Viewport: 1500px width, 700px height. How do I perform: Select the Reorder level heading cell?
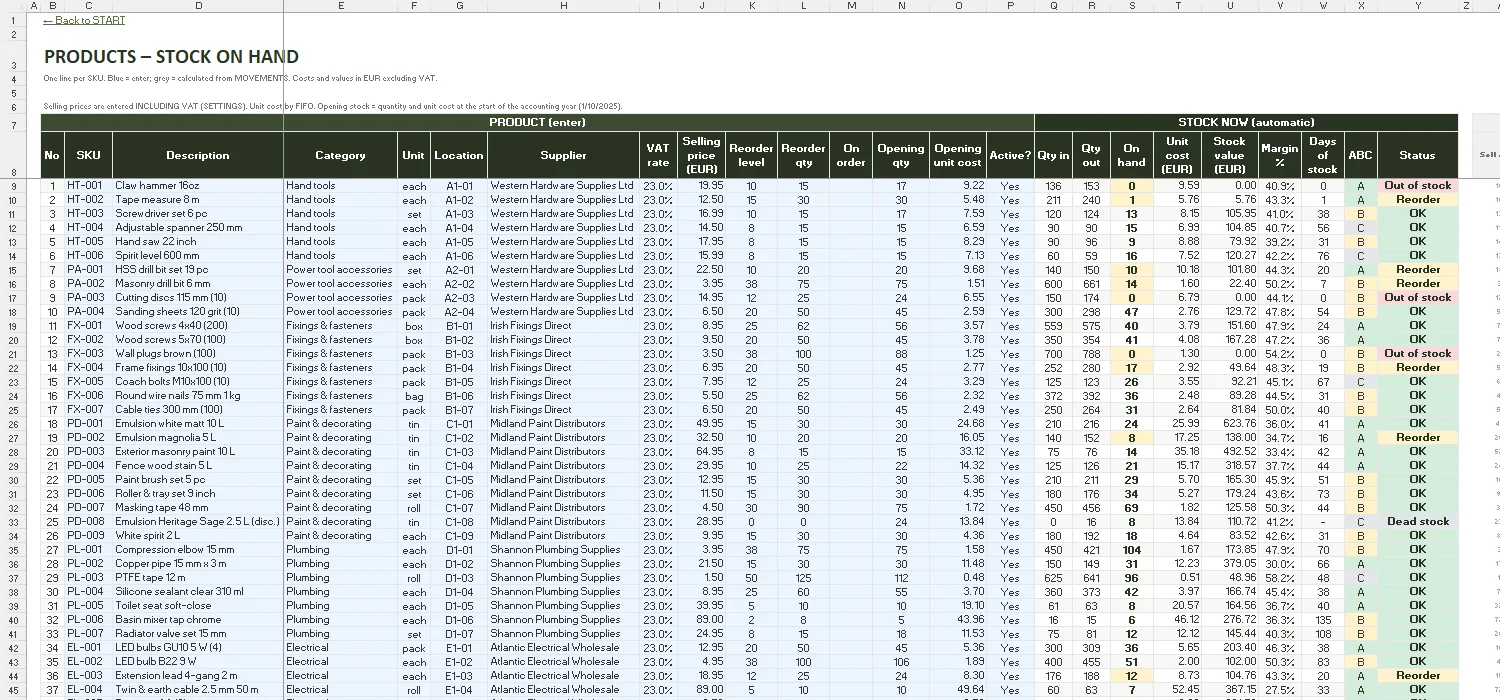pos(751,155)
